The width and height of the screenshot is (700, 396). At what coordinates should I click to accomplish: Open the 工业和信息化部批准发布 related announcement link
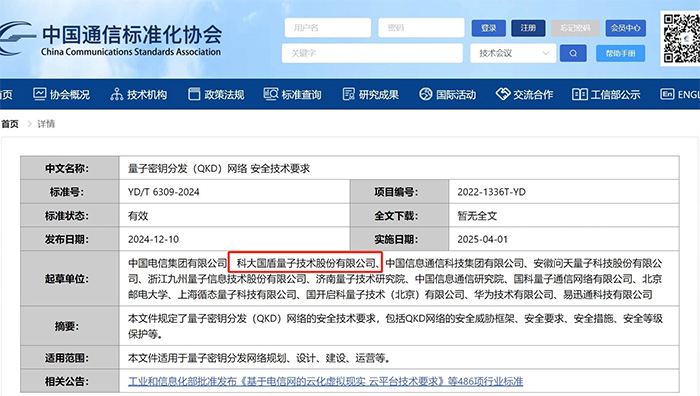pos(325,381)
